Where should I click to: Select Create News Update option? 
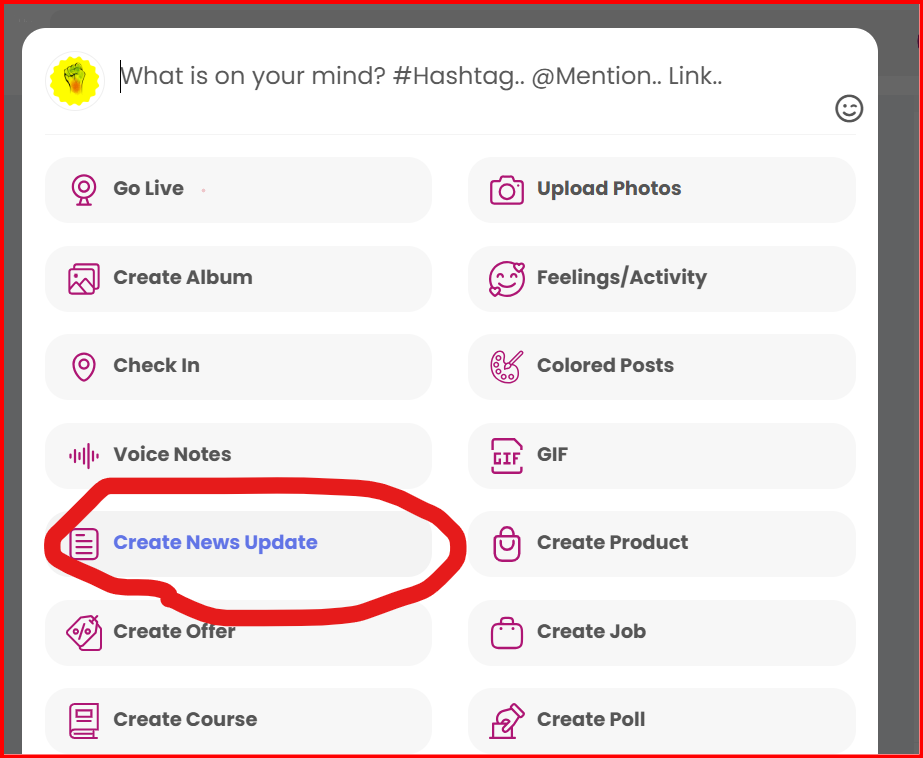(238, 544)
